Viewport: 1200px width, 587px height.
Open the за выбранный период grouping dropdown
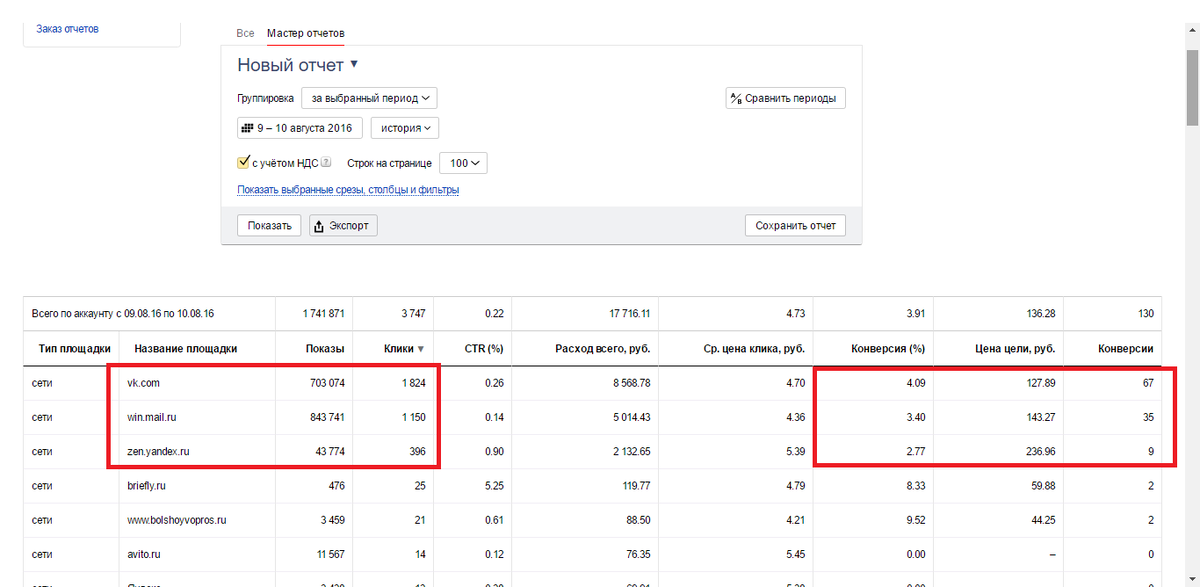coord(369,98)
